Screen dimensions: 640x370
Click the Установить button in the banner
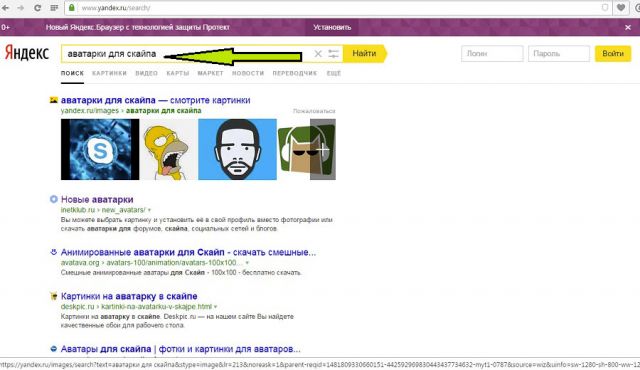[x=332, y=27]
